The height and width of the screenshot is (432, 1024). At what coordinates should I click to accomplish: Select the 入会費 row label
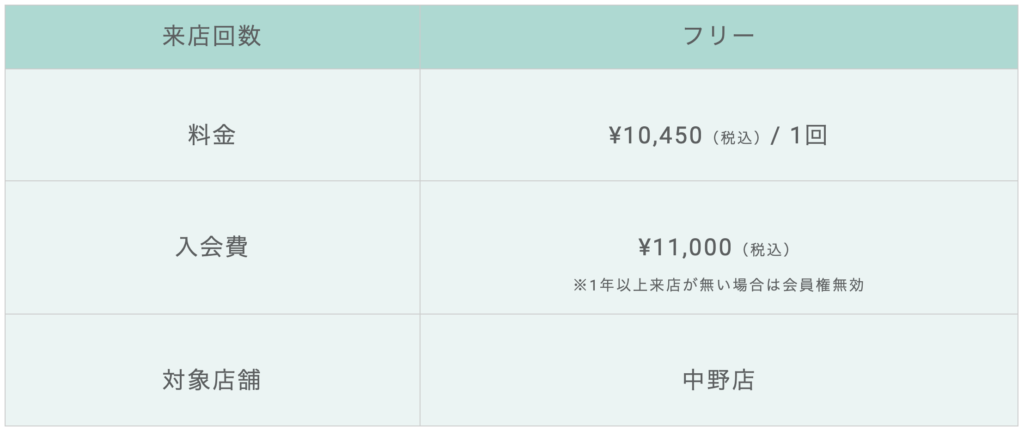212,247
